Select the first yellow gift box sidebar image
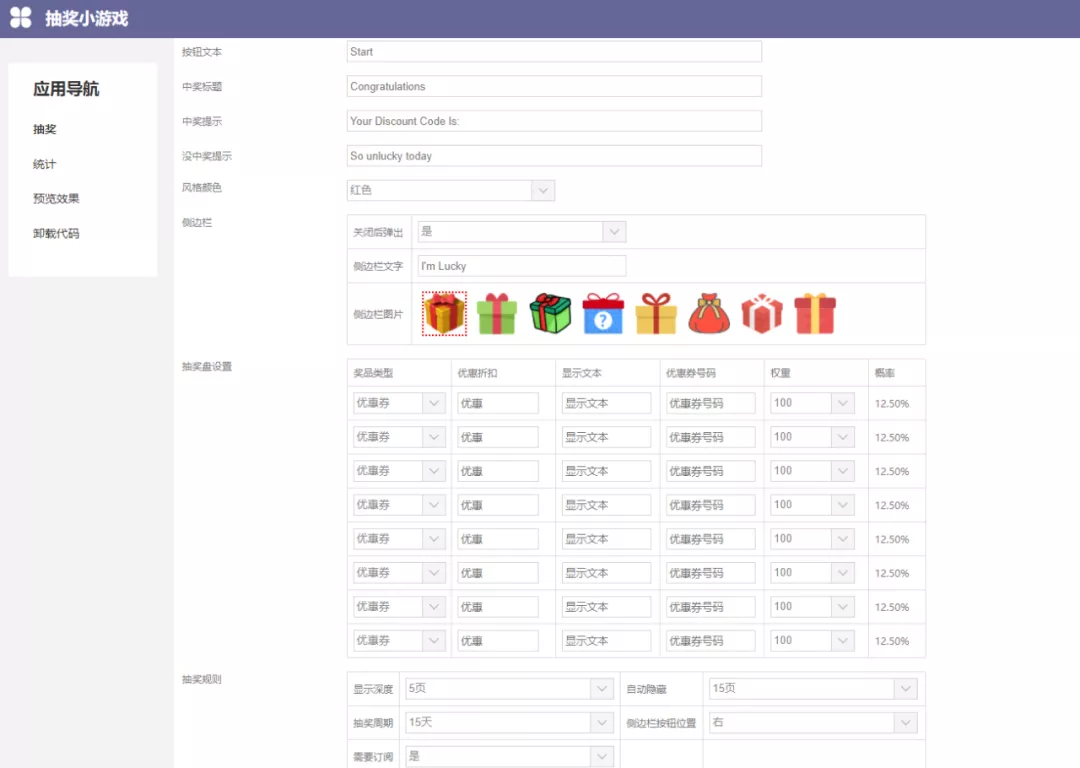This screenshot has width=1080, height=768. pos(444,313)
